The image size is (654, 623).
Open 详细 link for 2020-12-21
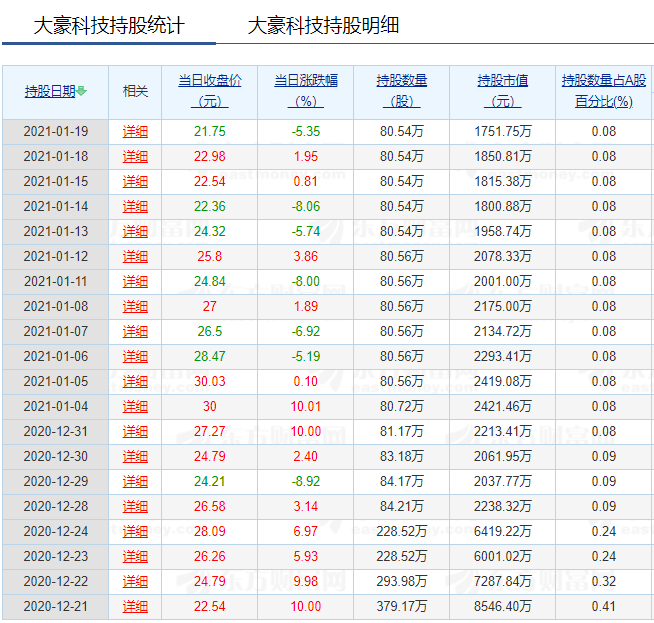pos(135,607)
